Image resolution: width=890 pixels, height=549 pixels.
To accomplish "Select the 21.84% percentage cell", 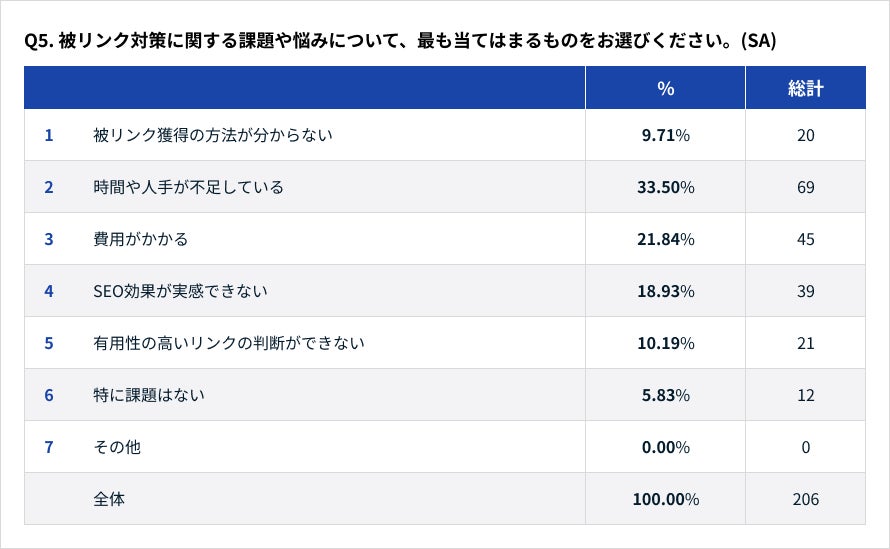I will point(665,239).
